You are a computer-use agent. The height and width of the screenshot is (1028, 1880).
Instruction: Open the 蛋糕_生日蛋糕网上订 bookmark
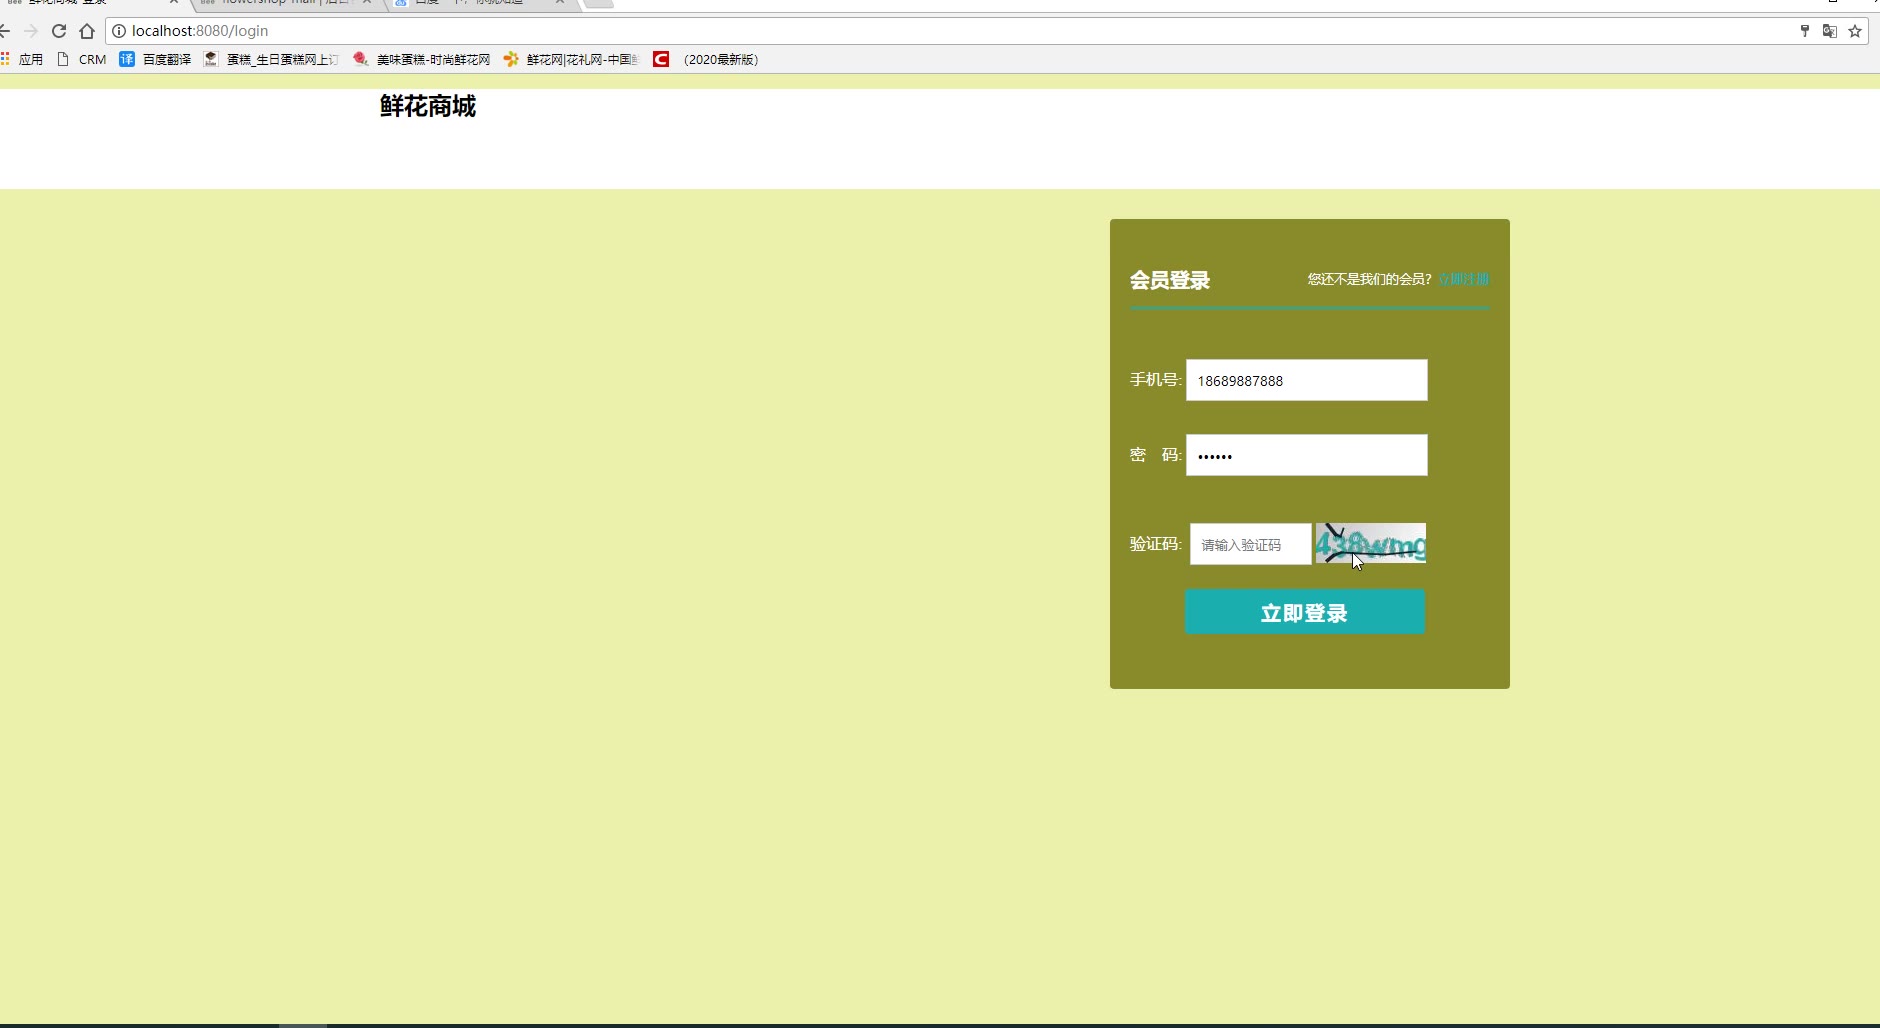coord(271,59)
